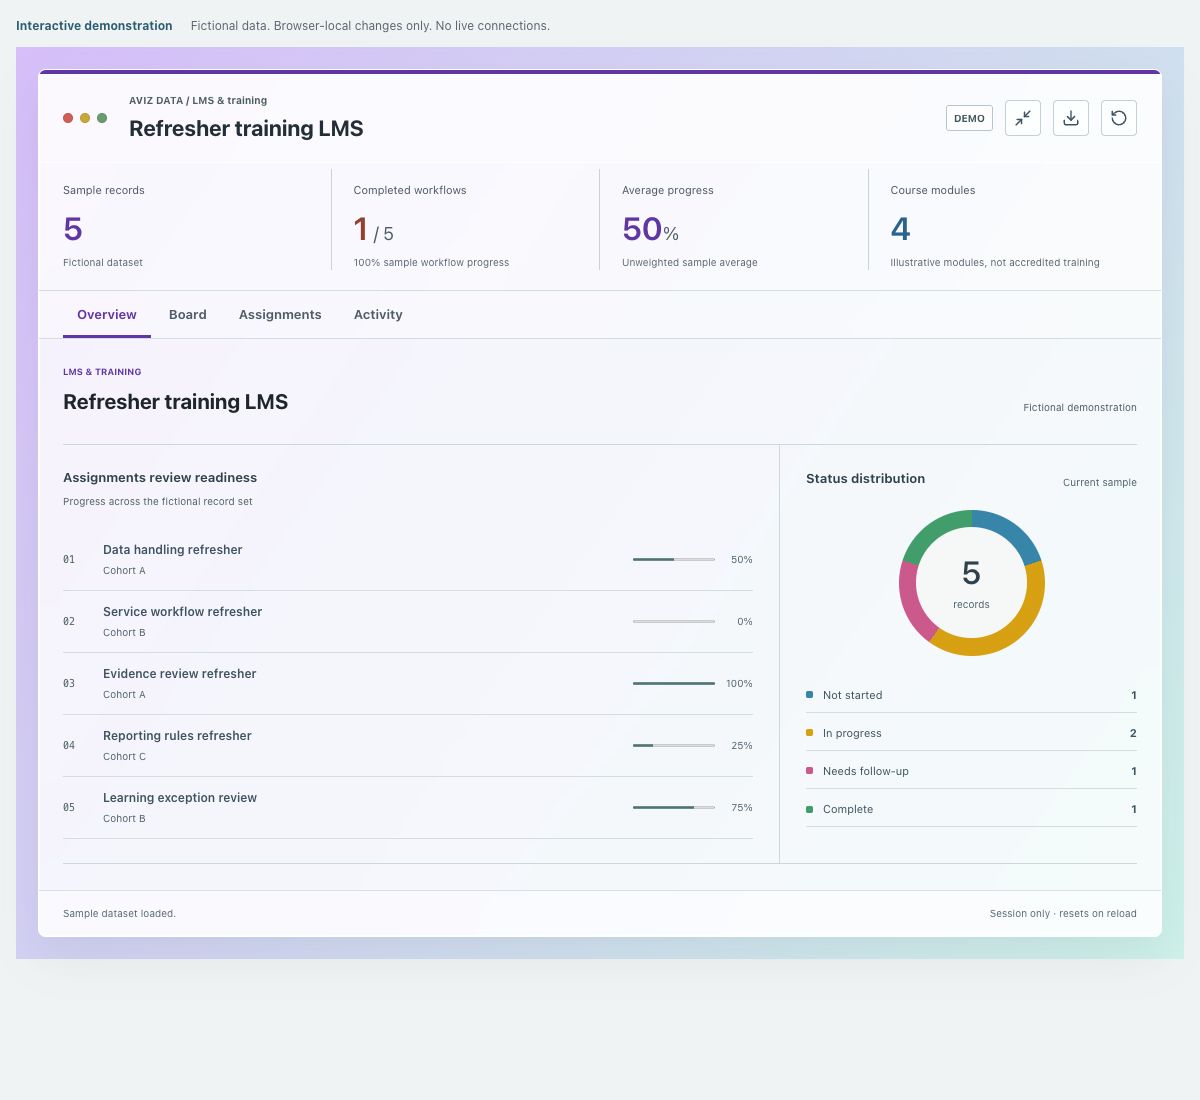The image size is (1200, 1100).
Task: Click the 0% progress bar
Action: 674,621
